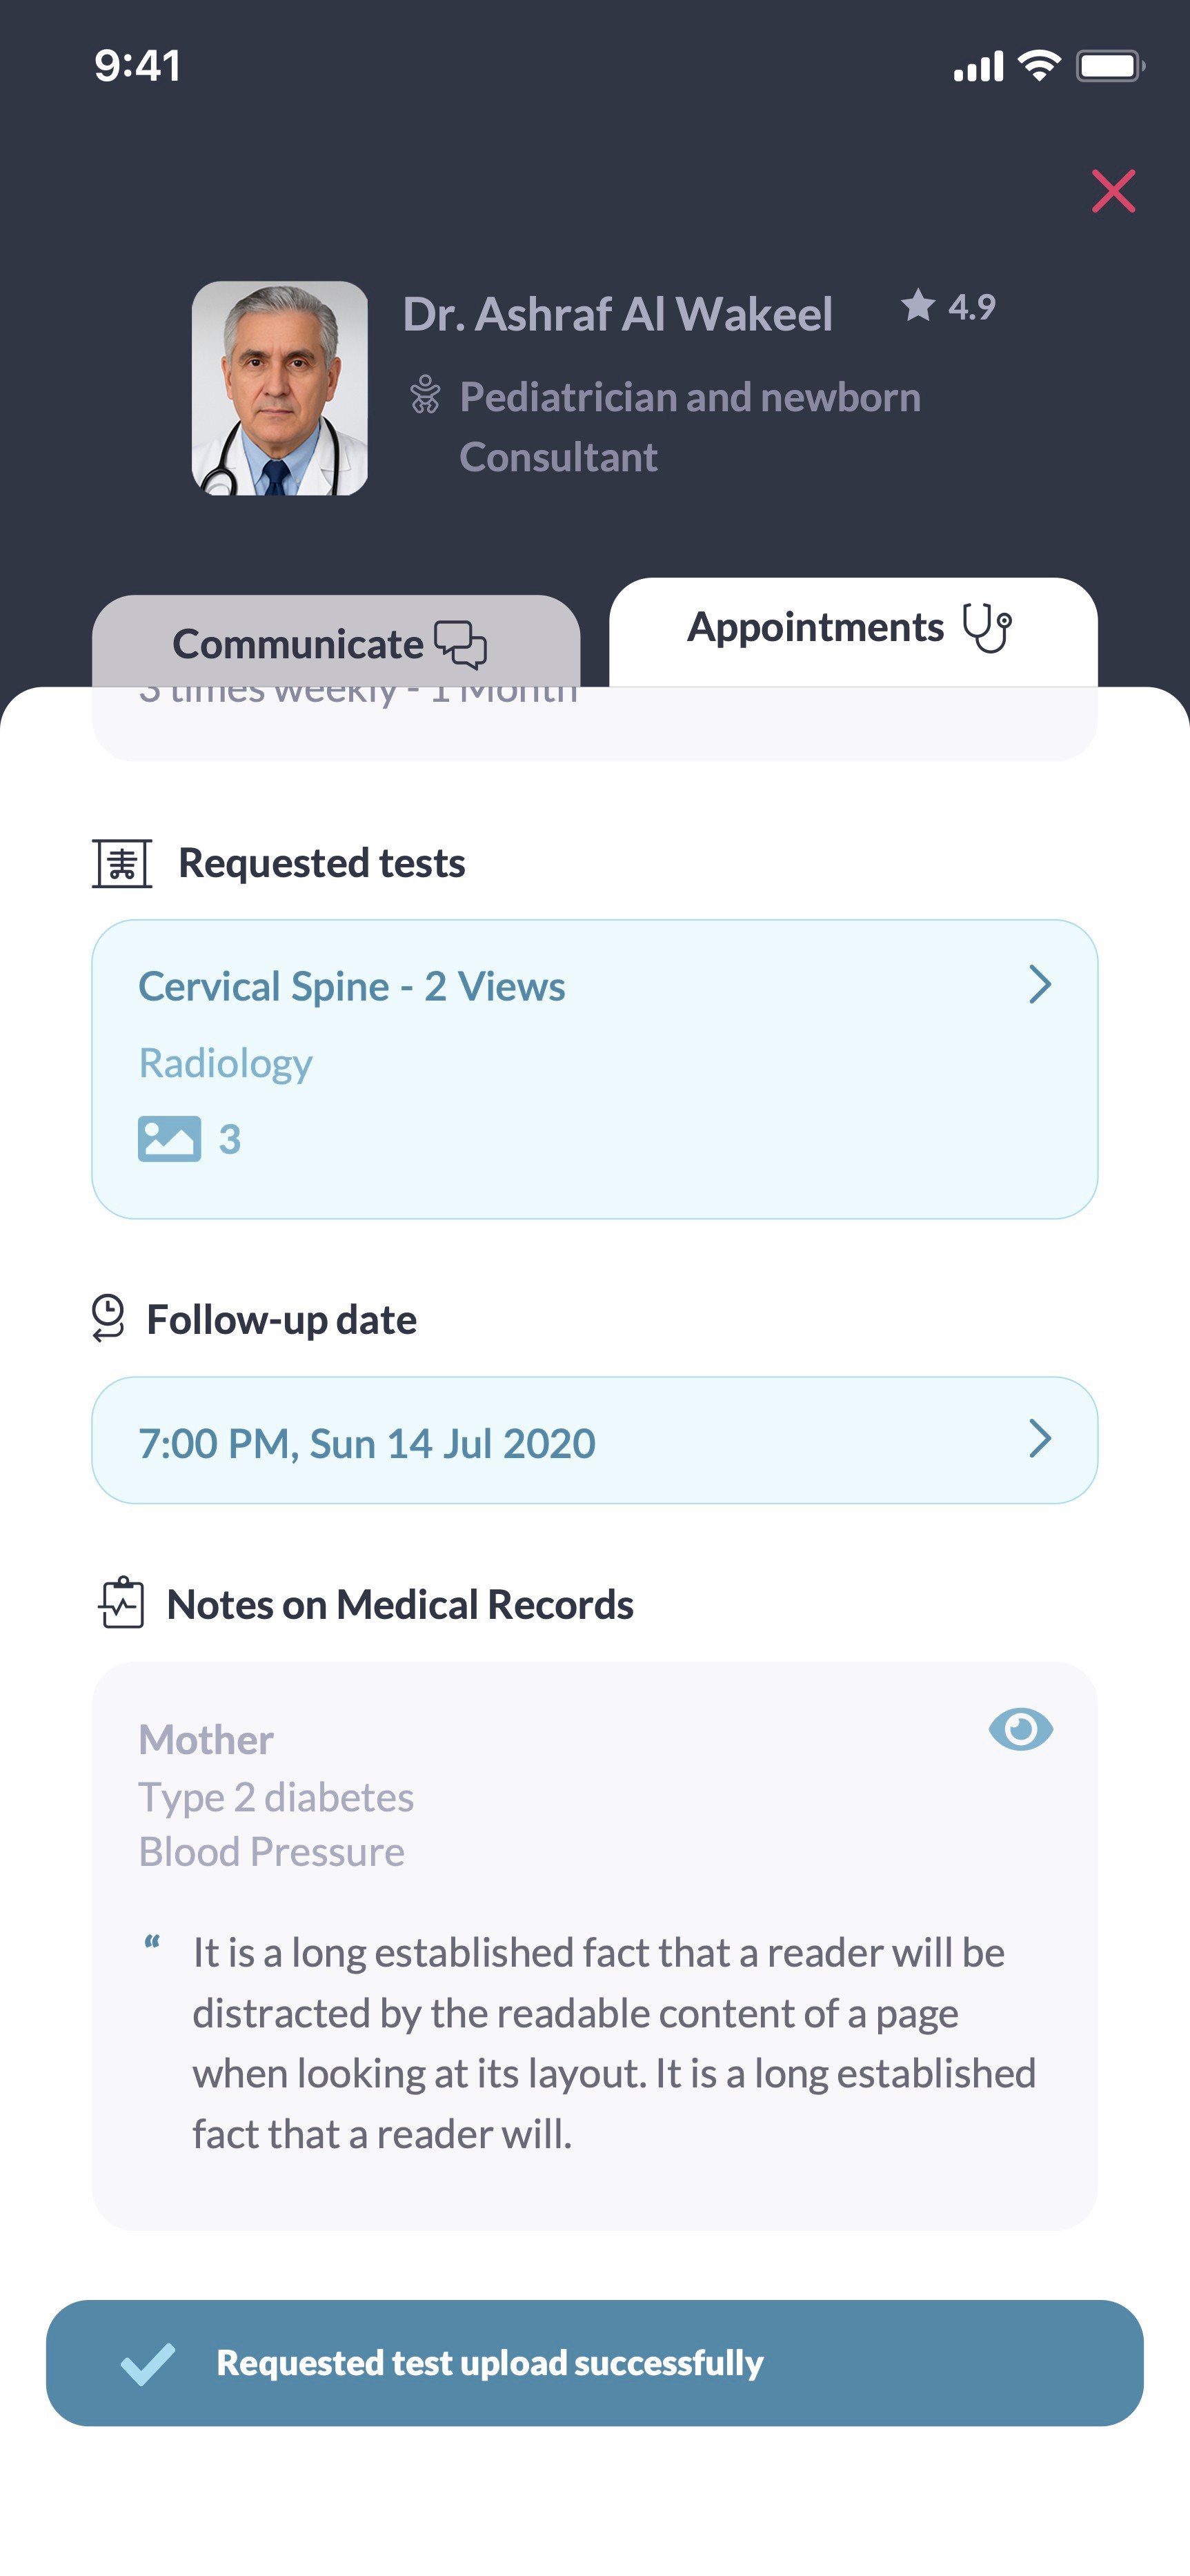Tap the Requested tests x-ray icon
This screenshot has width=1190, height=2576.
tap(122, 863)
